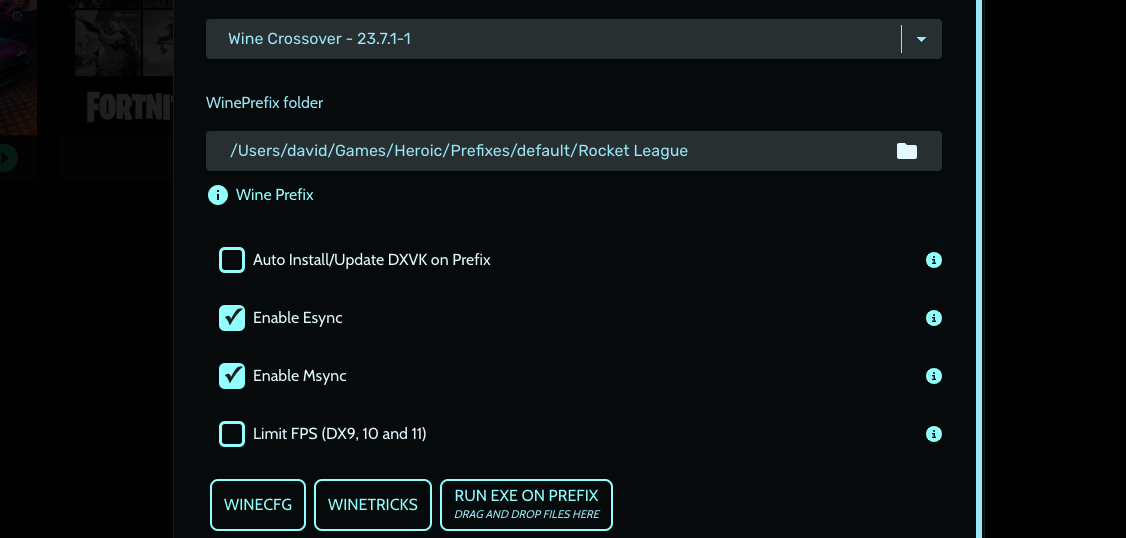
Task: Disable the Enable Msync checkbox
Action: tap(232, 376)
